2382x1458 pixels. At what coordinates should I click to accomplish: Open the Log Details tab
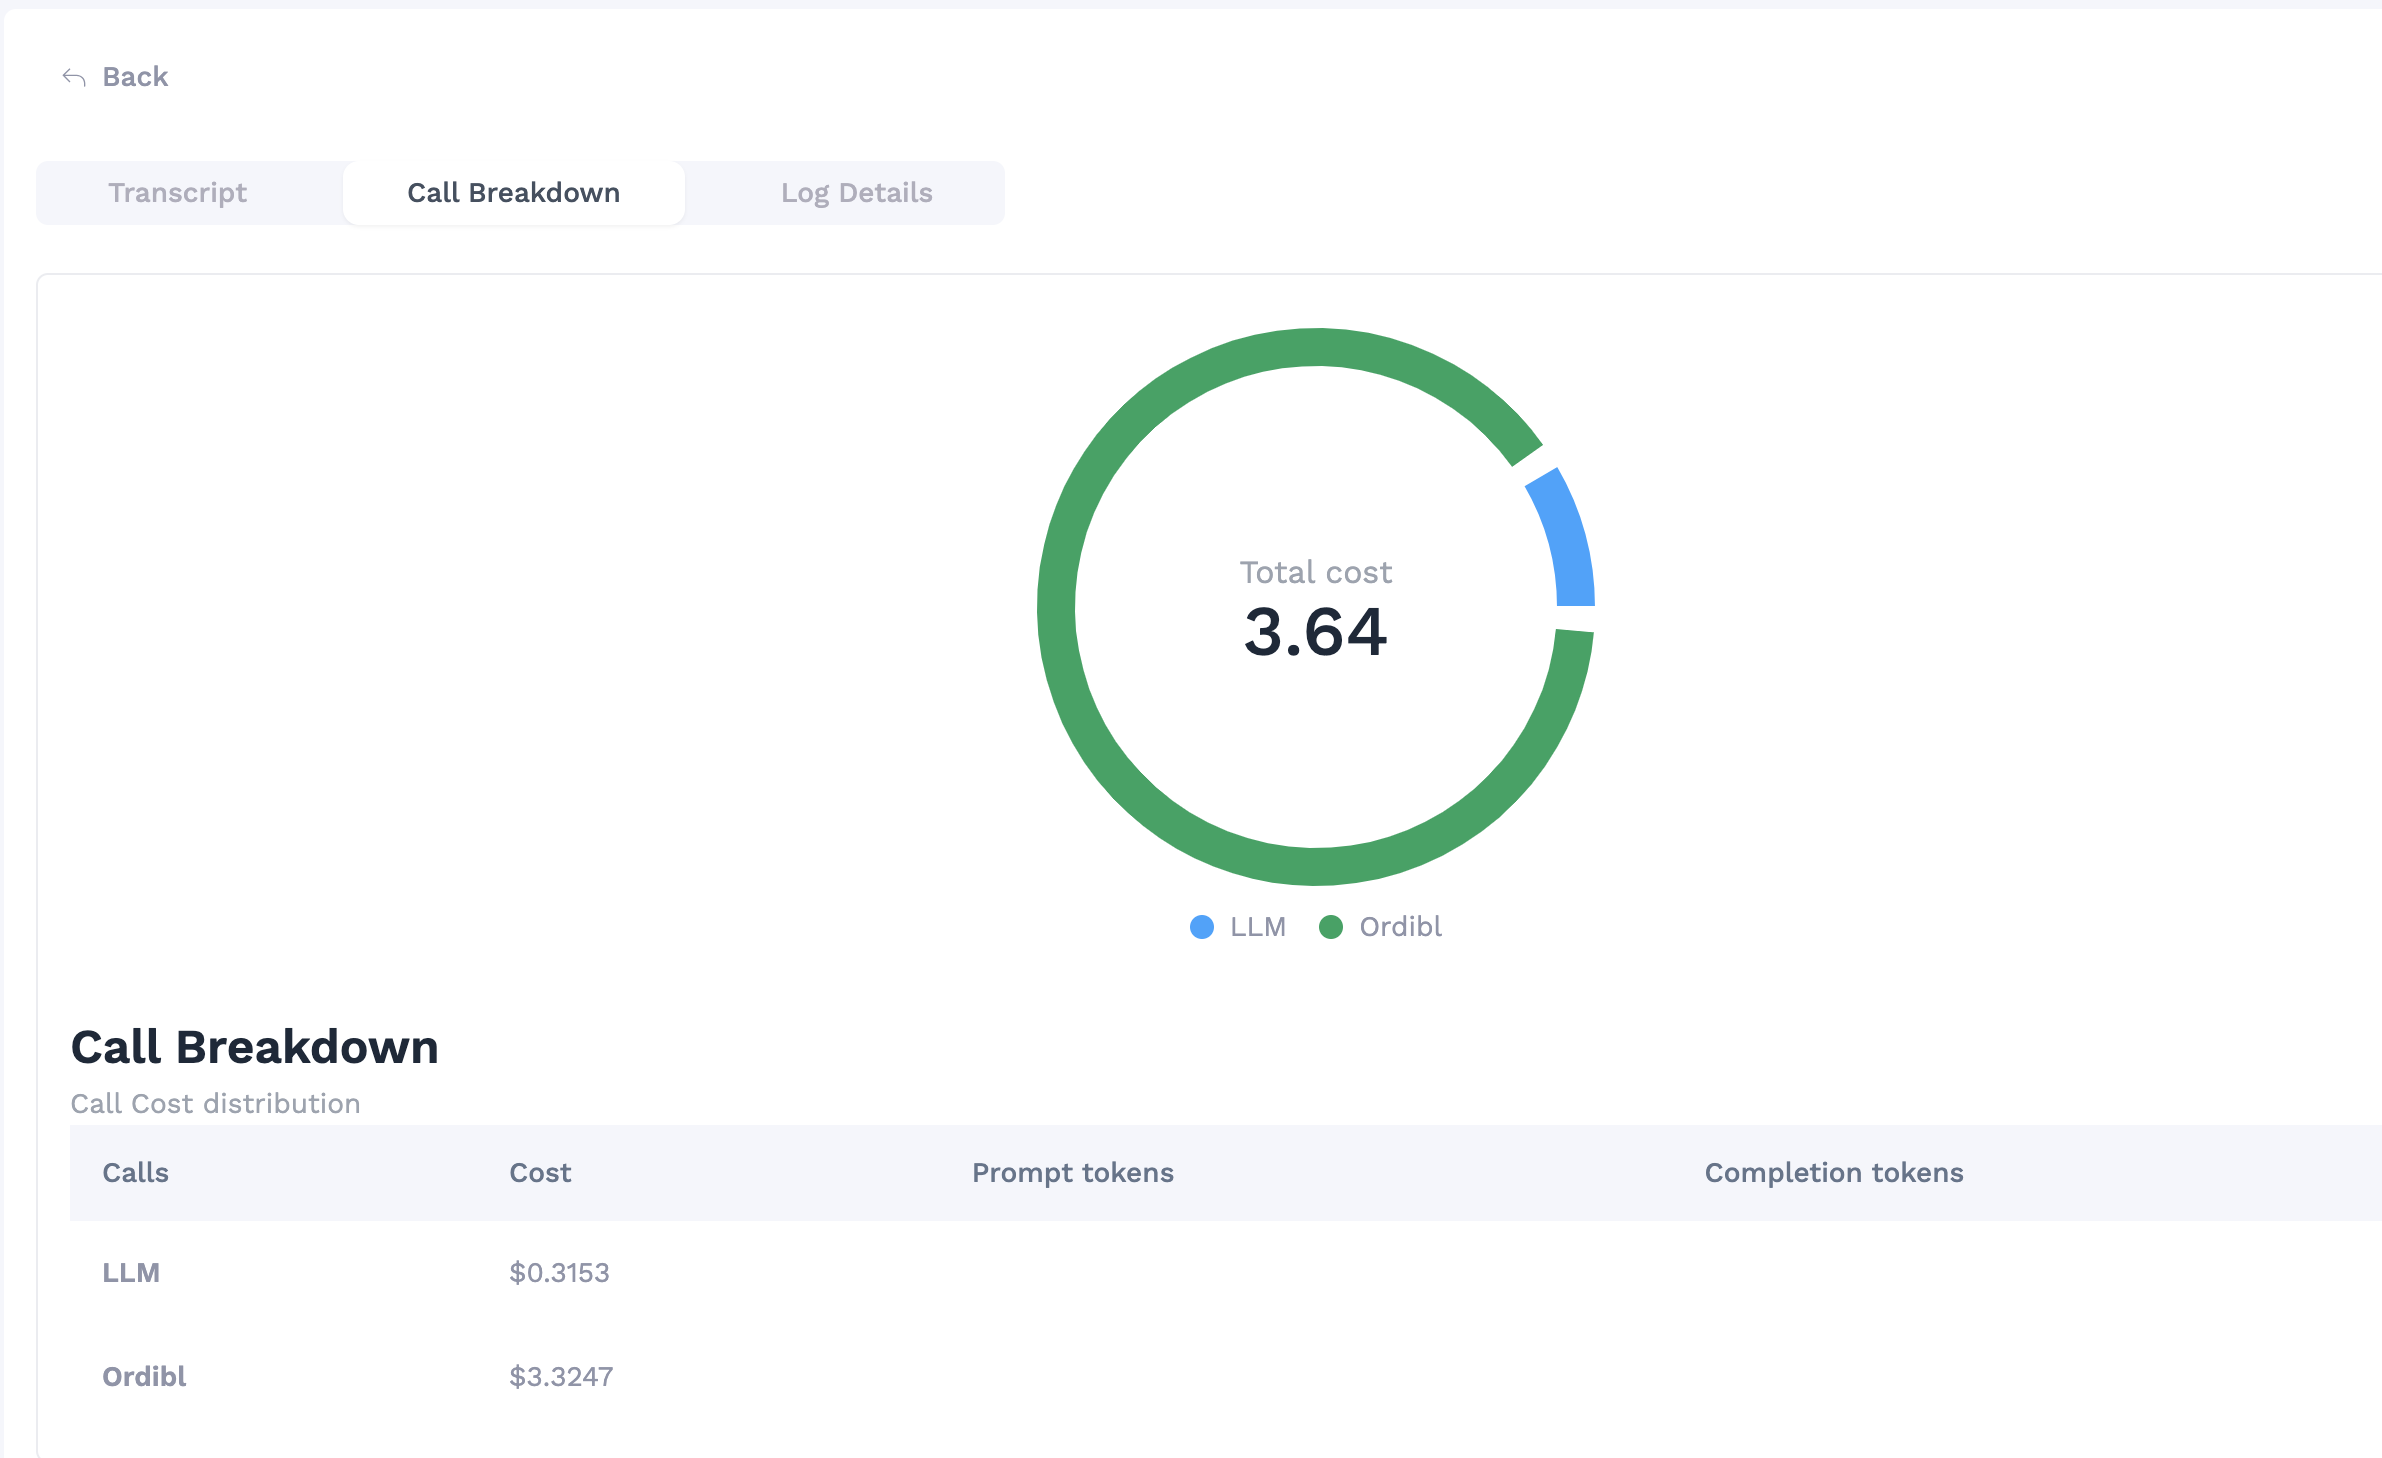[x=856, y=193]
